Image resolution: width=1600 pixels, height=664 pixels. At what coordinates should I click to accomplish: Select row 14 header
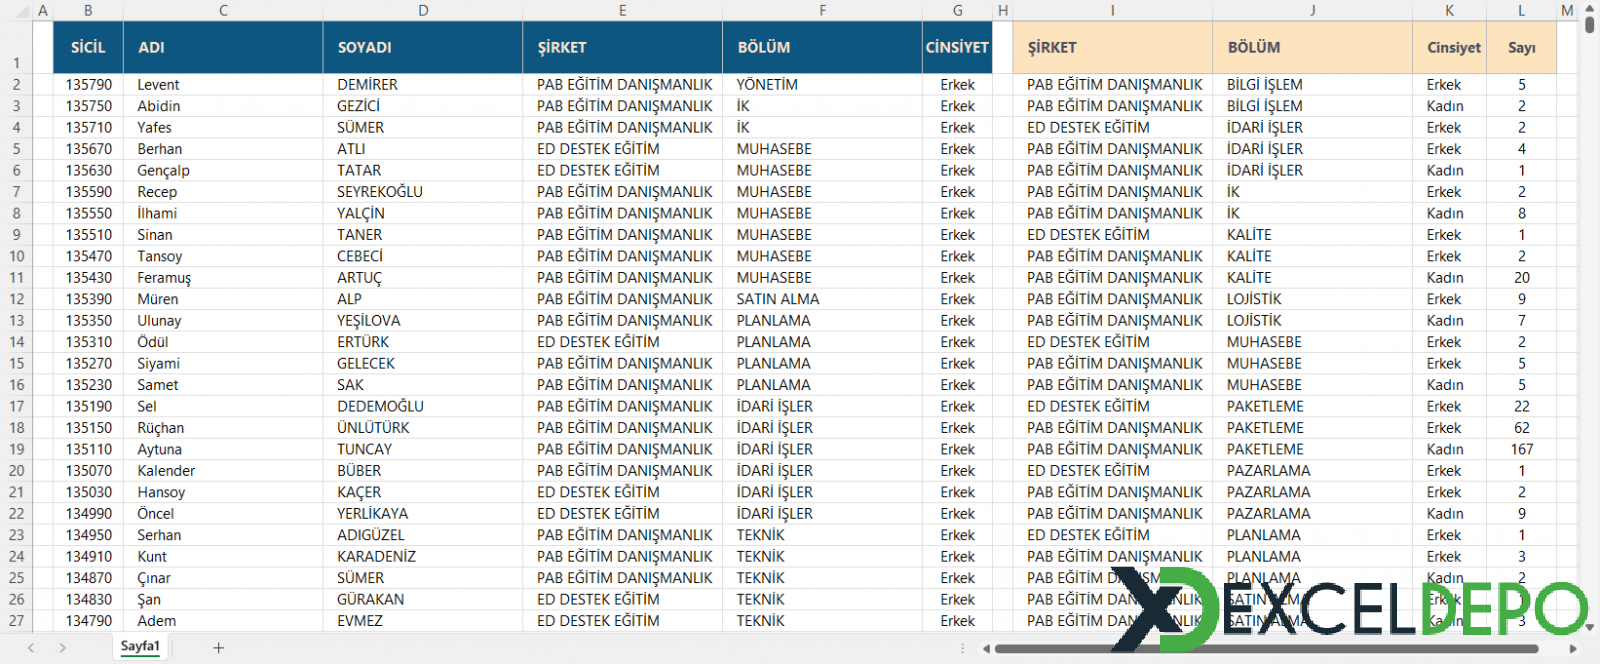click(16, 342)
